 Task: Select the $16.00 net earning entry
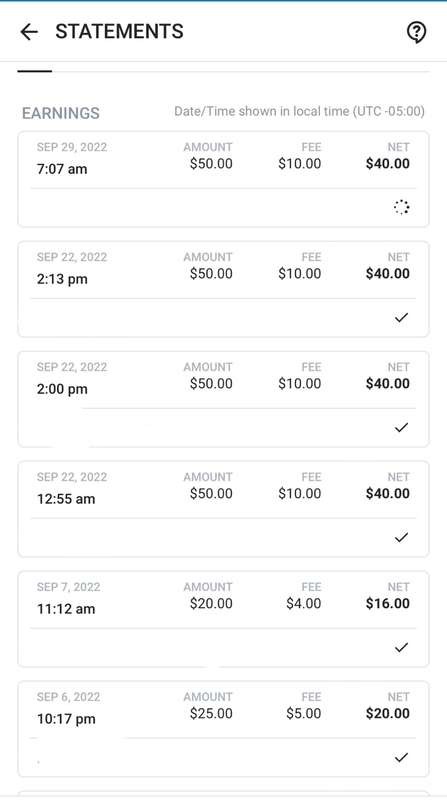point(224,619)
